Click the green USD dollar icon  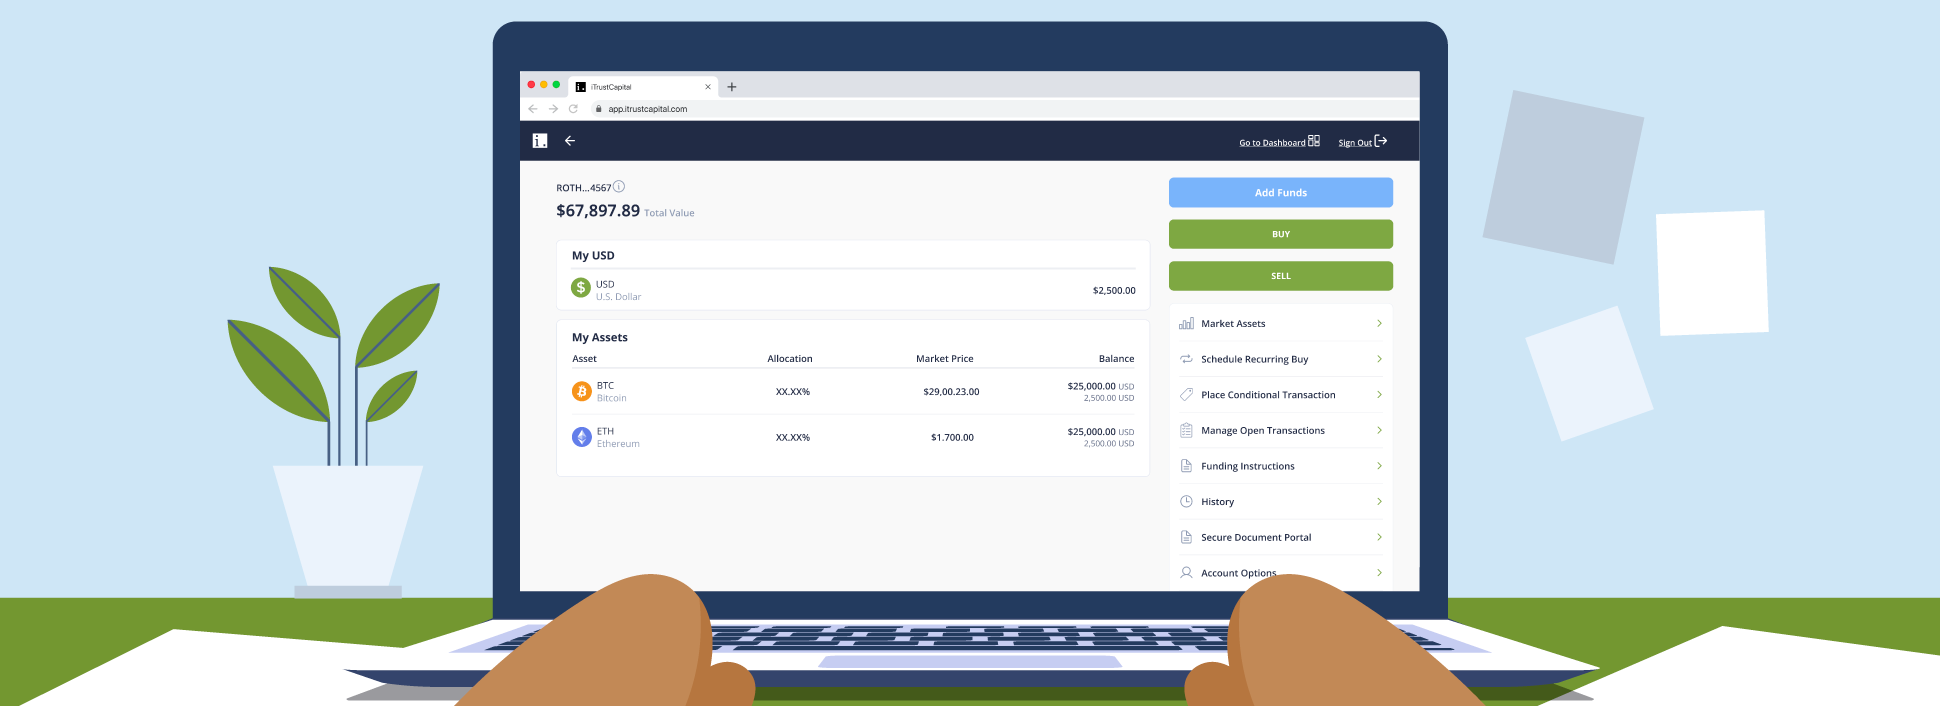pos(581,288)
